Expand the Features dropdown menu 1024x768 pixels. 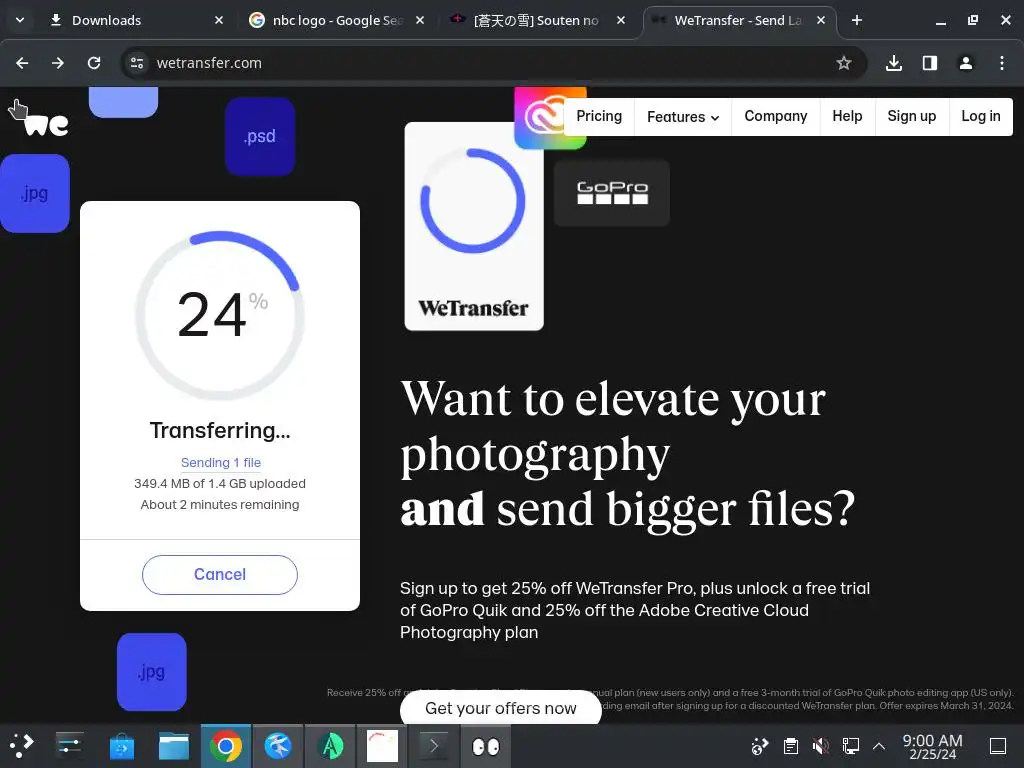(683, 116)
